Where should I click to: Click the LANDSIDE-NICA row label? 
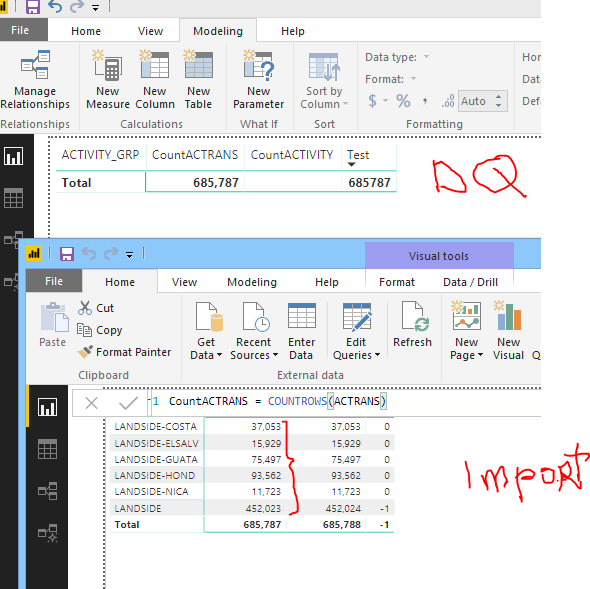pyautogui.click(x=151, y=492)
